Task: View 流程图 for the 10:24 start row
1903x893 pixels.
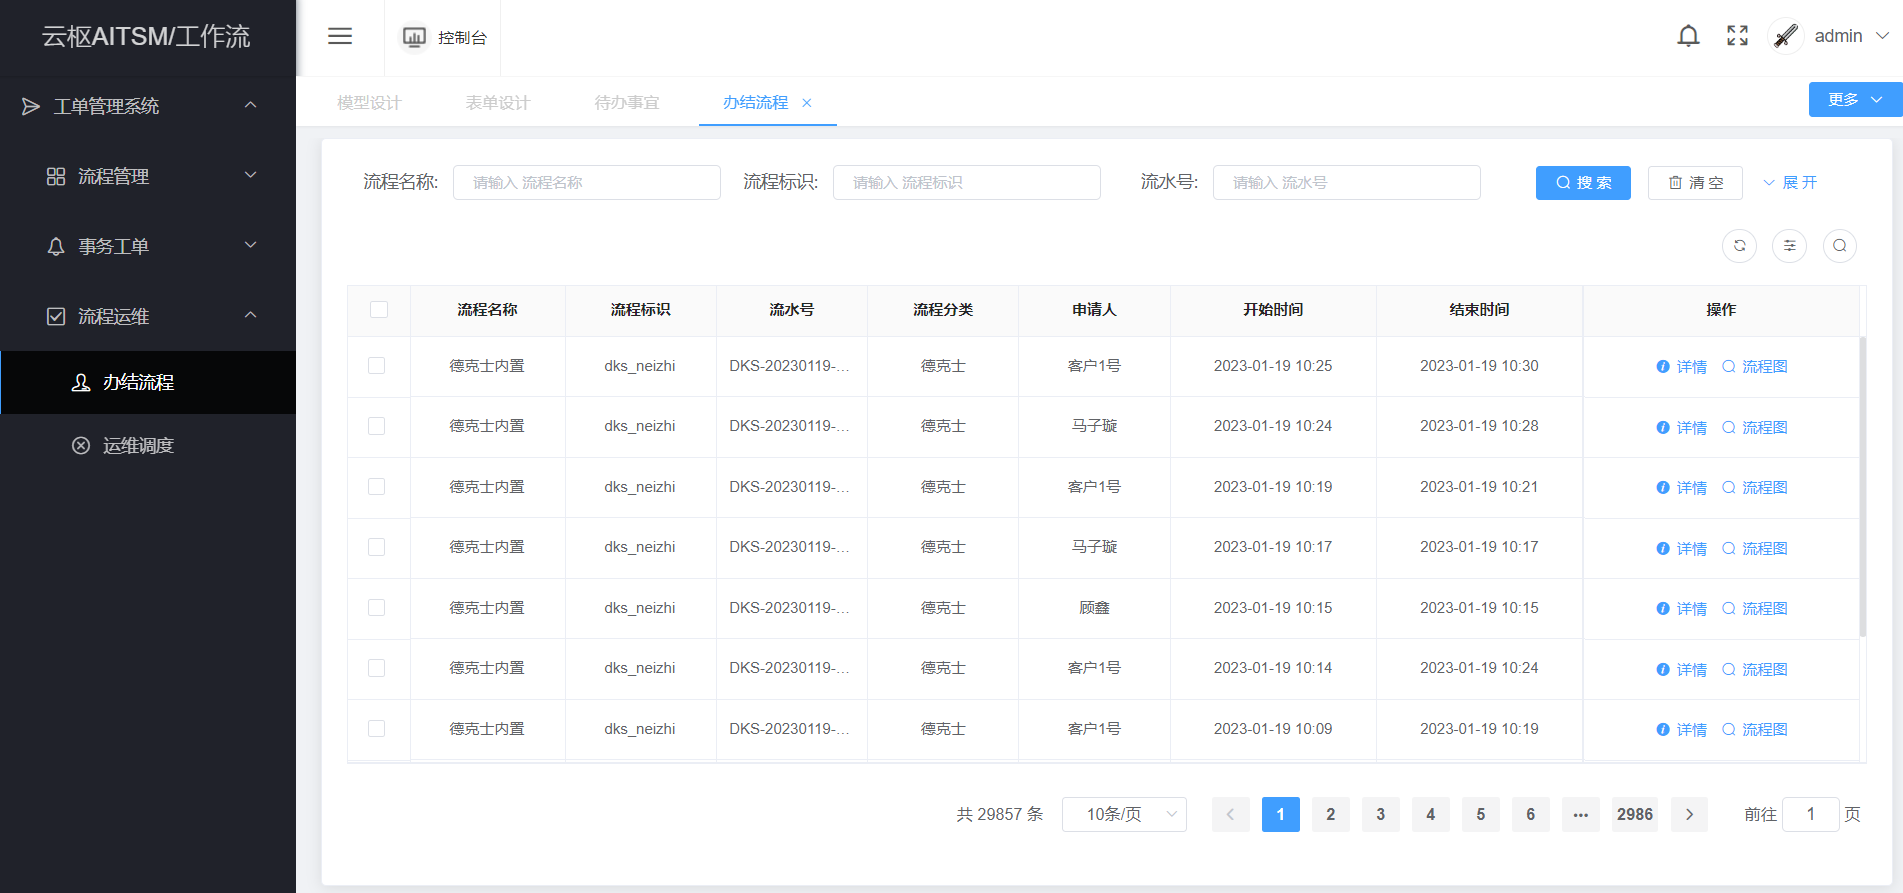Action: (x=1755, y=427)
